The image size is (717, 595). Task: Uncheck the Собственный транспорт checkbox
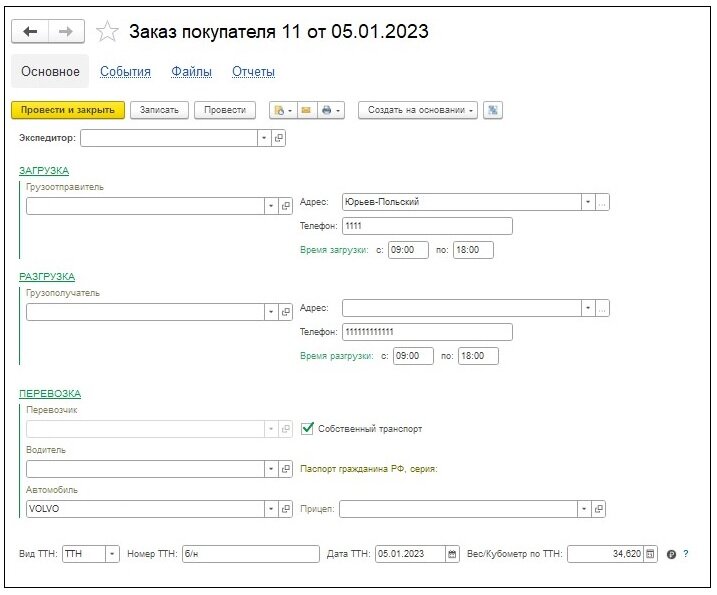click(307, 429)
